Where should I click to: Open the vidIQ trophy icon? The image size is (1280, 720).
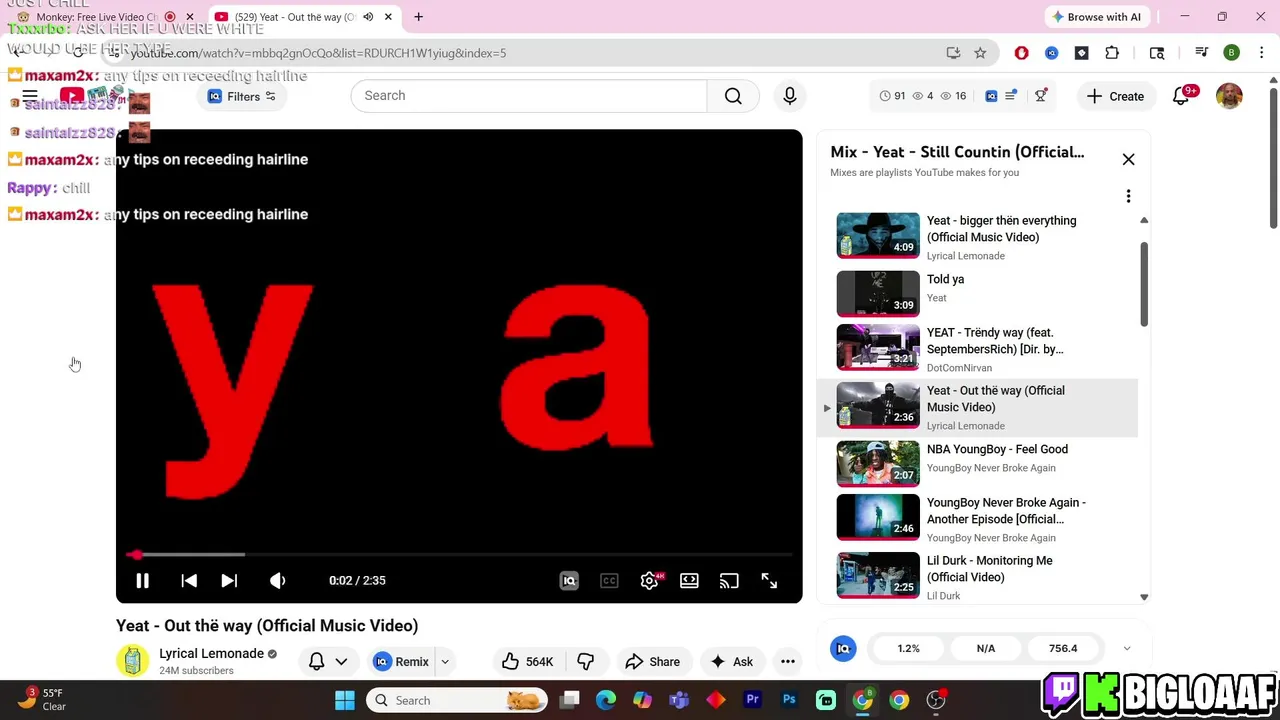(1041, 96)
